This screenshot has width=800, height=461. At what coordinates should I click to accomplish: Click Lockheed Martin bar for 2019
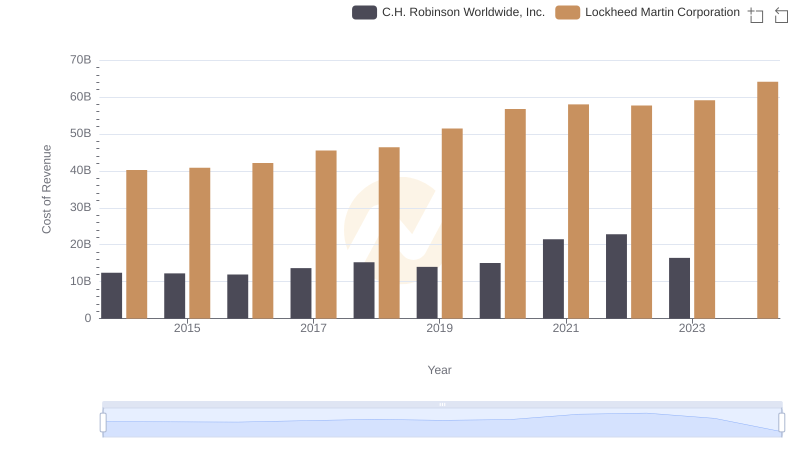tap(452, 223)
